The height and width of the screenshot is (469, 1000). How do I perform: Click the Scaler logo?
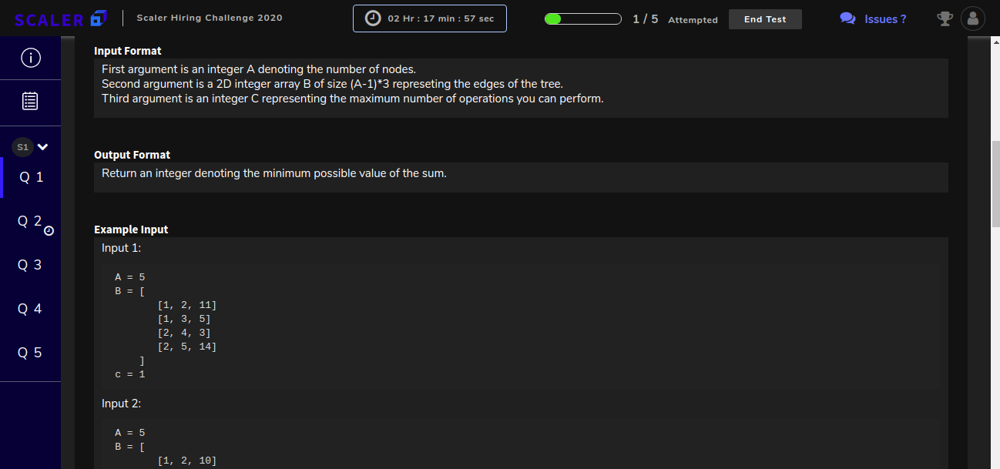coord(60,19)
